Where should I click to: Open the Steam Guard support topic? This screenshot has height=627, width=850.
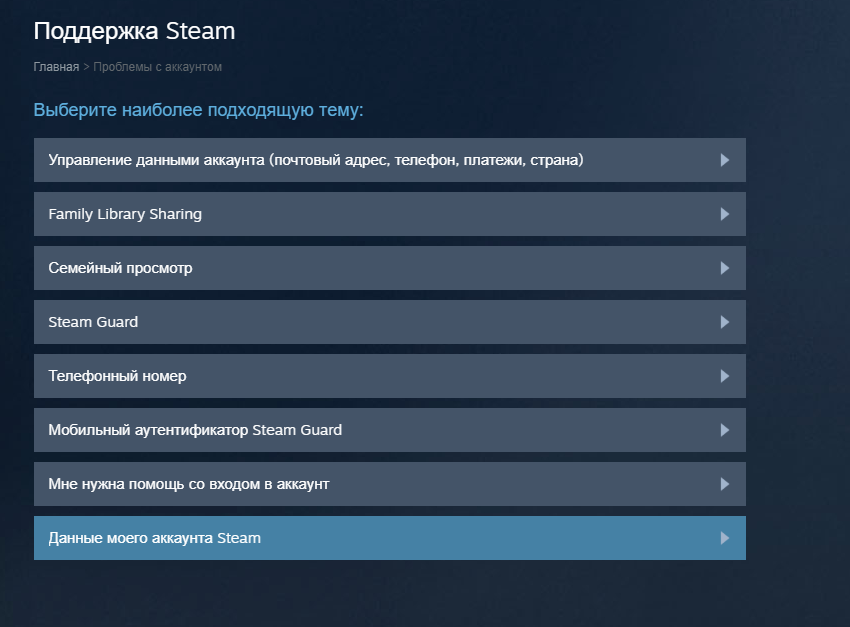tap(390, 322)
